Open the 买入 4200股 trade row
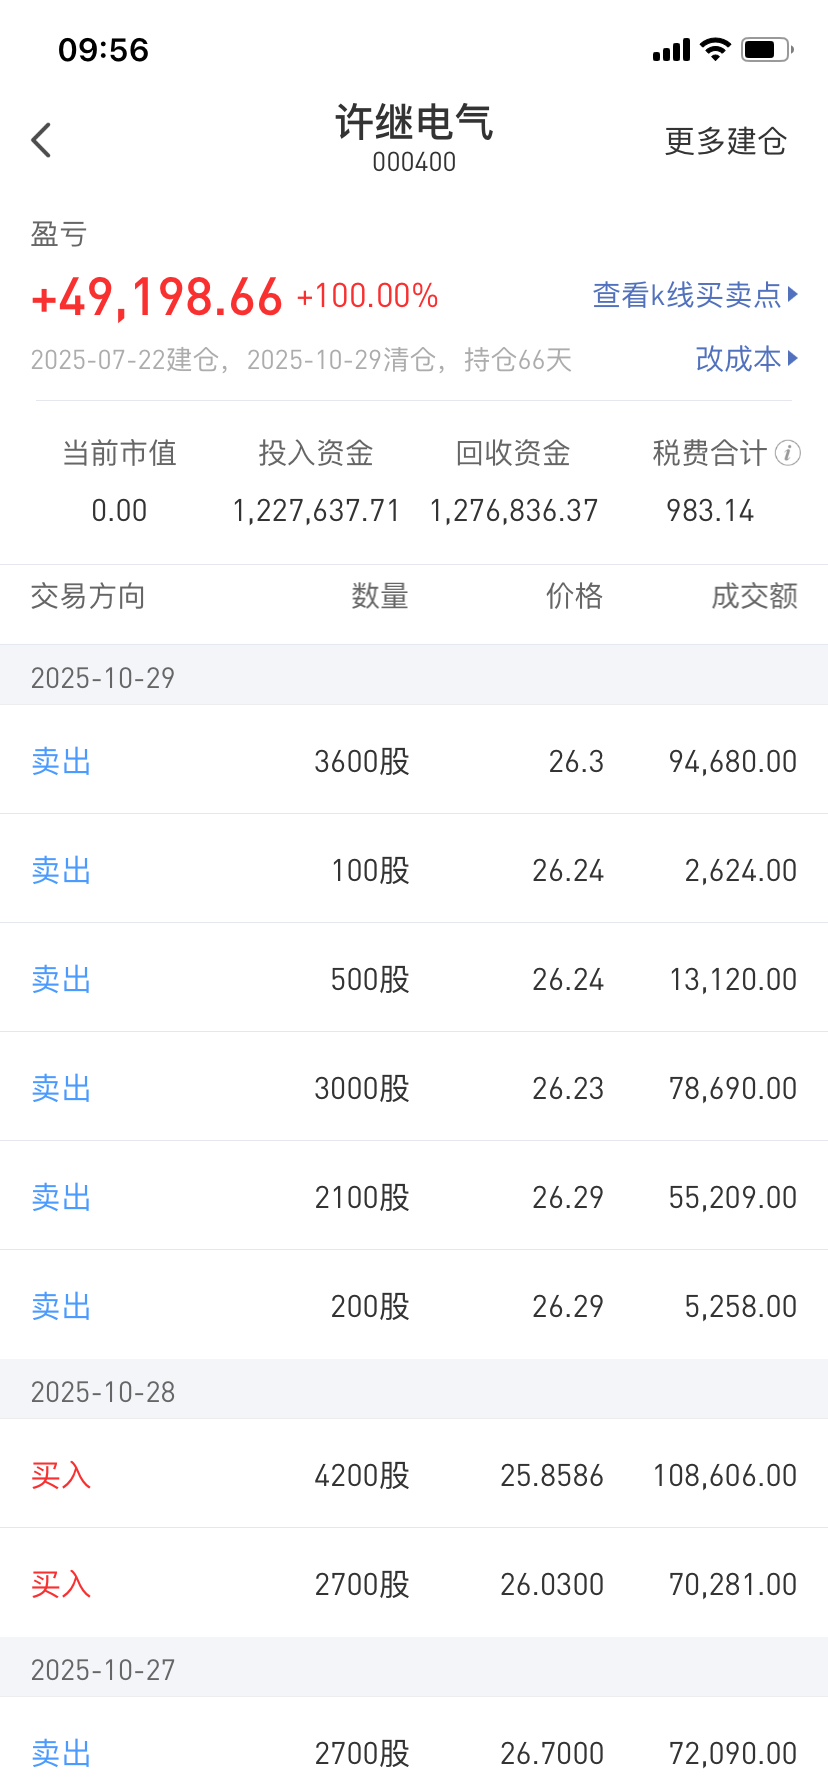This screenshot has height=1792, width=828. pos(414,1474)
